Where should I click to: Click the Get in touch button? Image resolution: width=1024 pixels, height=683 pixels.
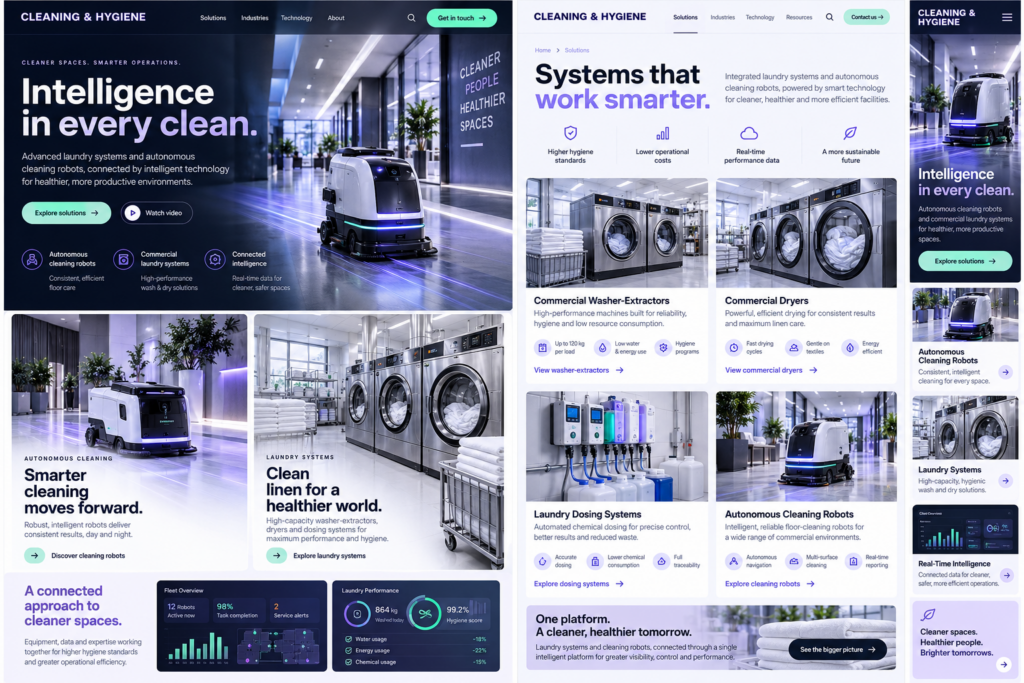point(461,18)
